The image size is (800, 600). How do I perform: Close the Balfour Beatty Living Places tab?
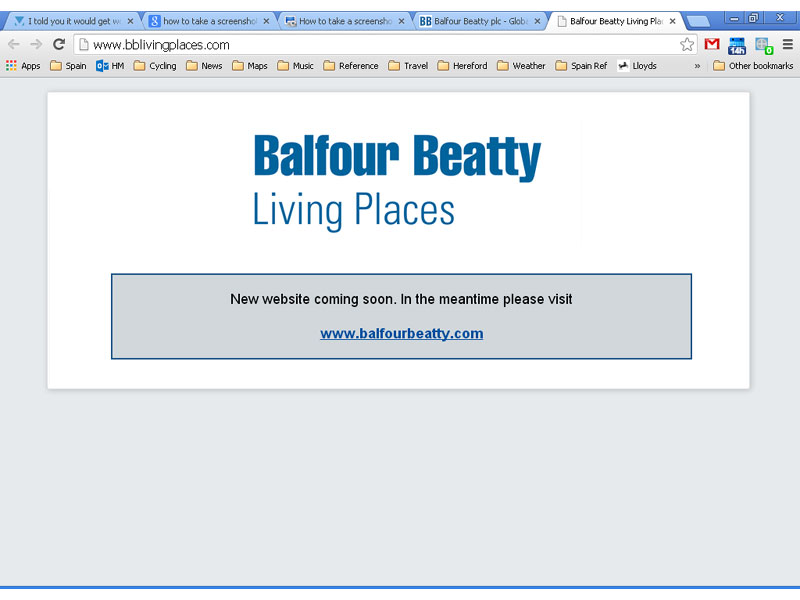[672, 21]
